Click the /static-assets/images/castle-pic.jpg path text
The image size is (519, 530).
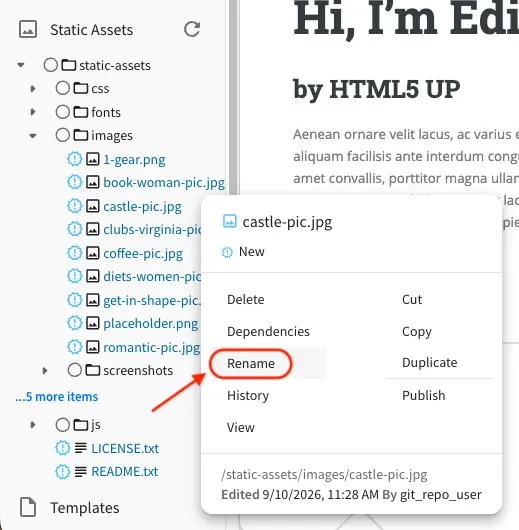click(324, 475)
